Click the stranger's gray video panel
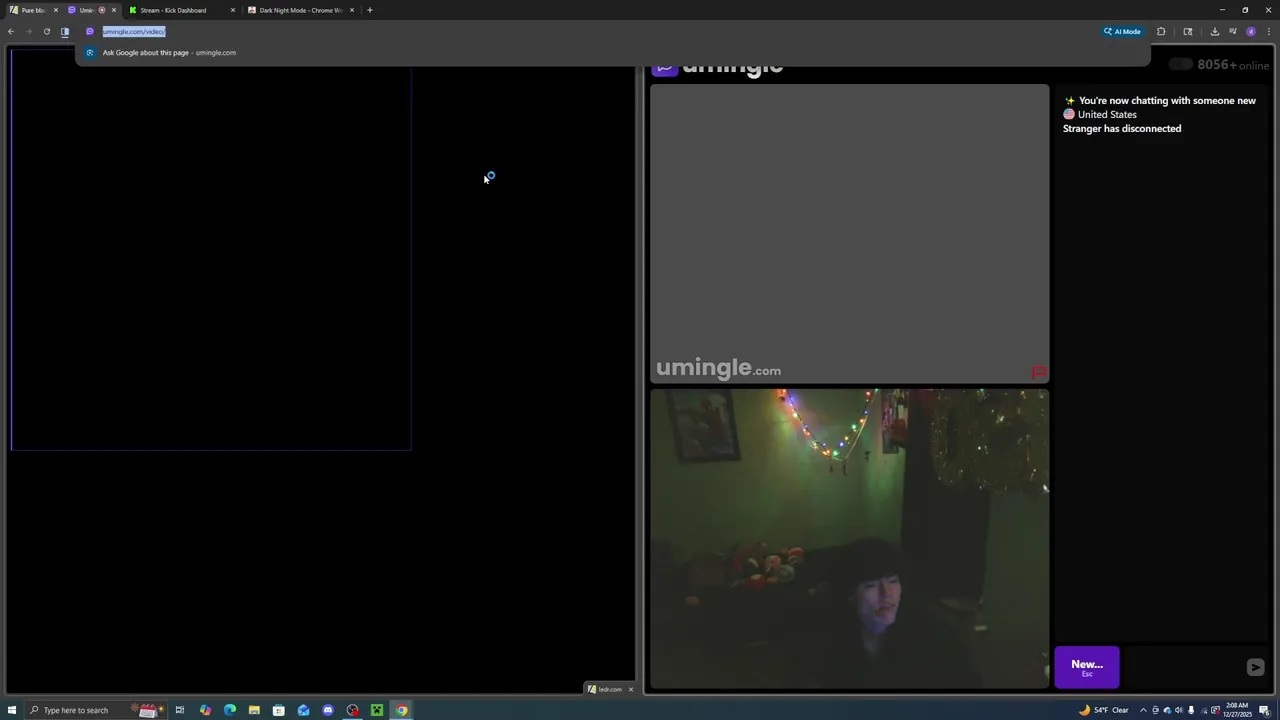 pyautogui.click(x=850, y=234)
